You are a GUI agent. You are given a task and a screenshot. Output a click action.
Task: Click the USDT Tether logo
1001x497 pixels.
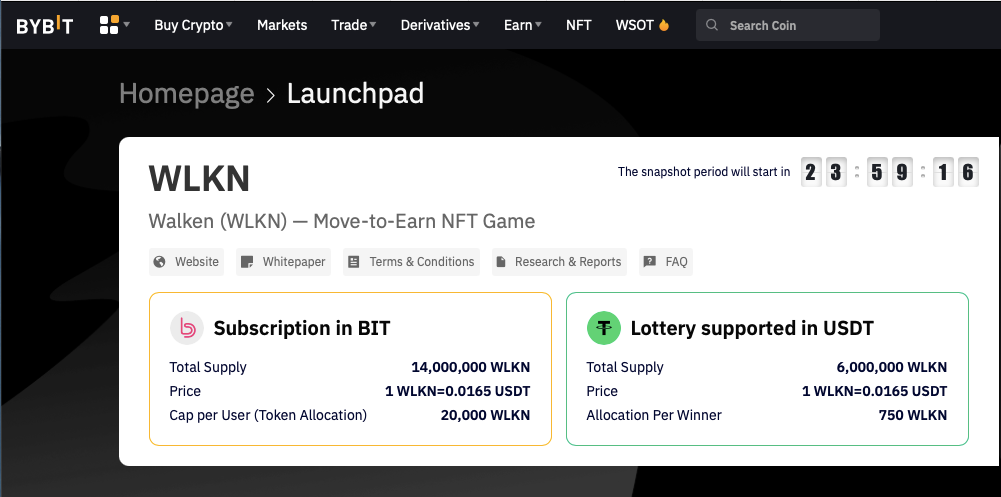point(604,329)
